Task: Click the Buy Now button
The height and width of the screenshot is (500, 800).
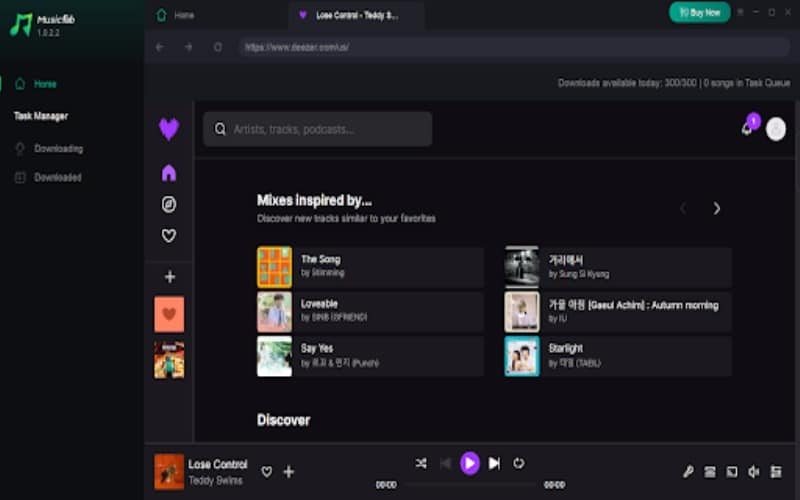Action: coord(699,12)
